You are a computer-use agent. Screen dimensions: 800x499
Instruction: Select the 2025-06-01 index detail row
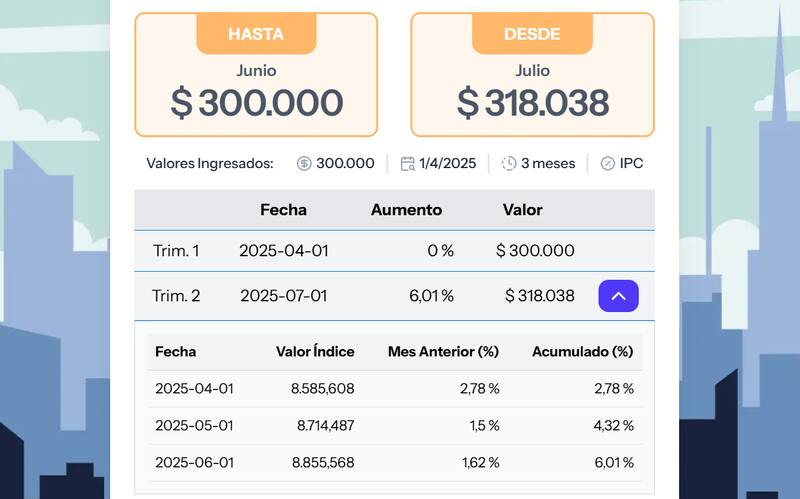(394, 462)
